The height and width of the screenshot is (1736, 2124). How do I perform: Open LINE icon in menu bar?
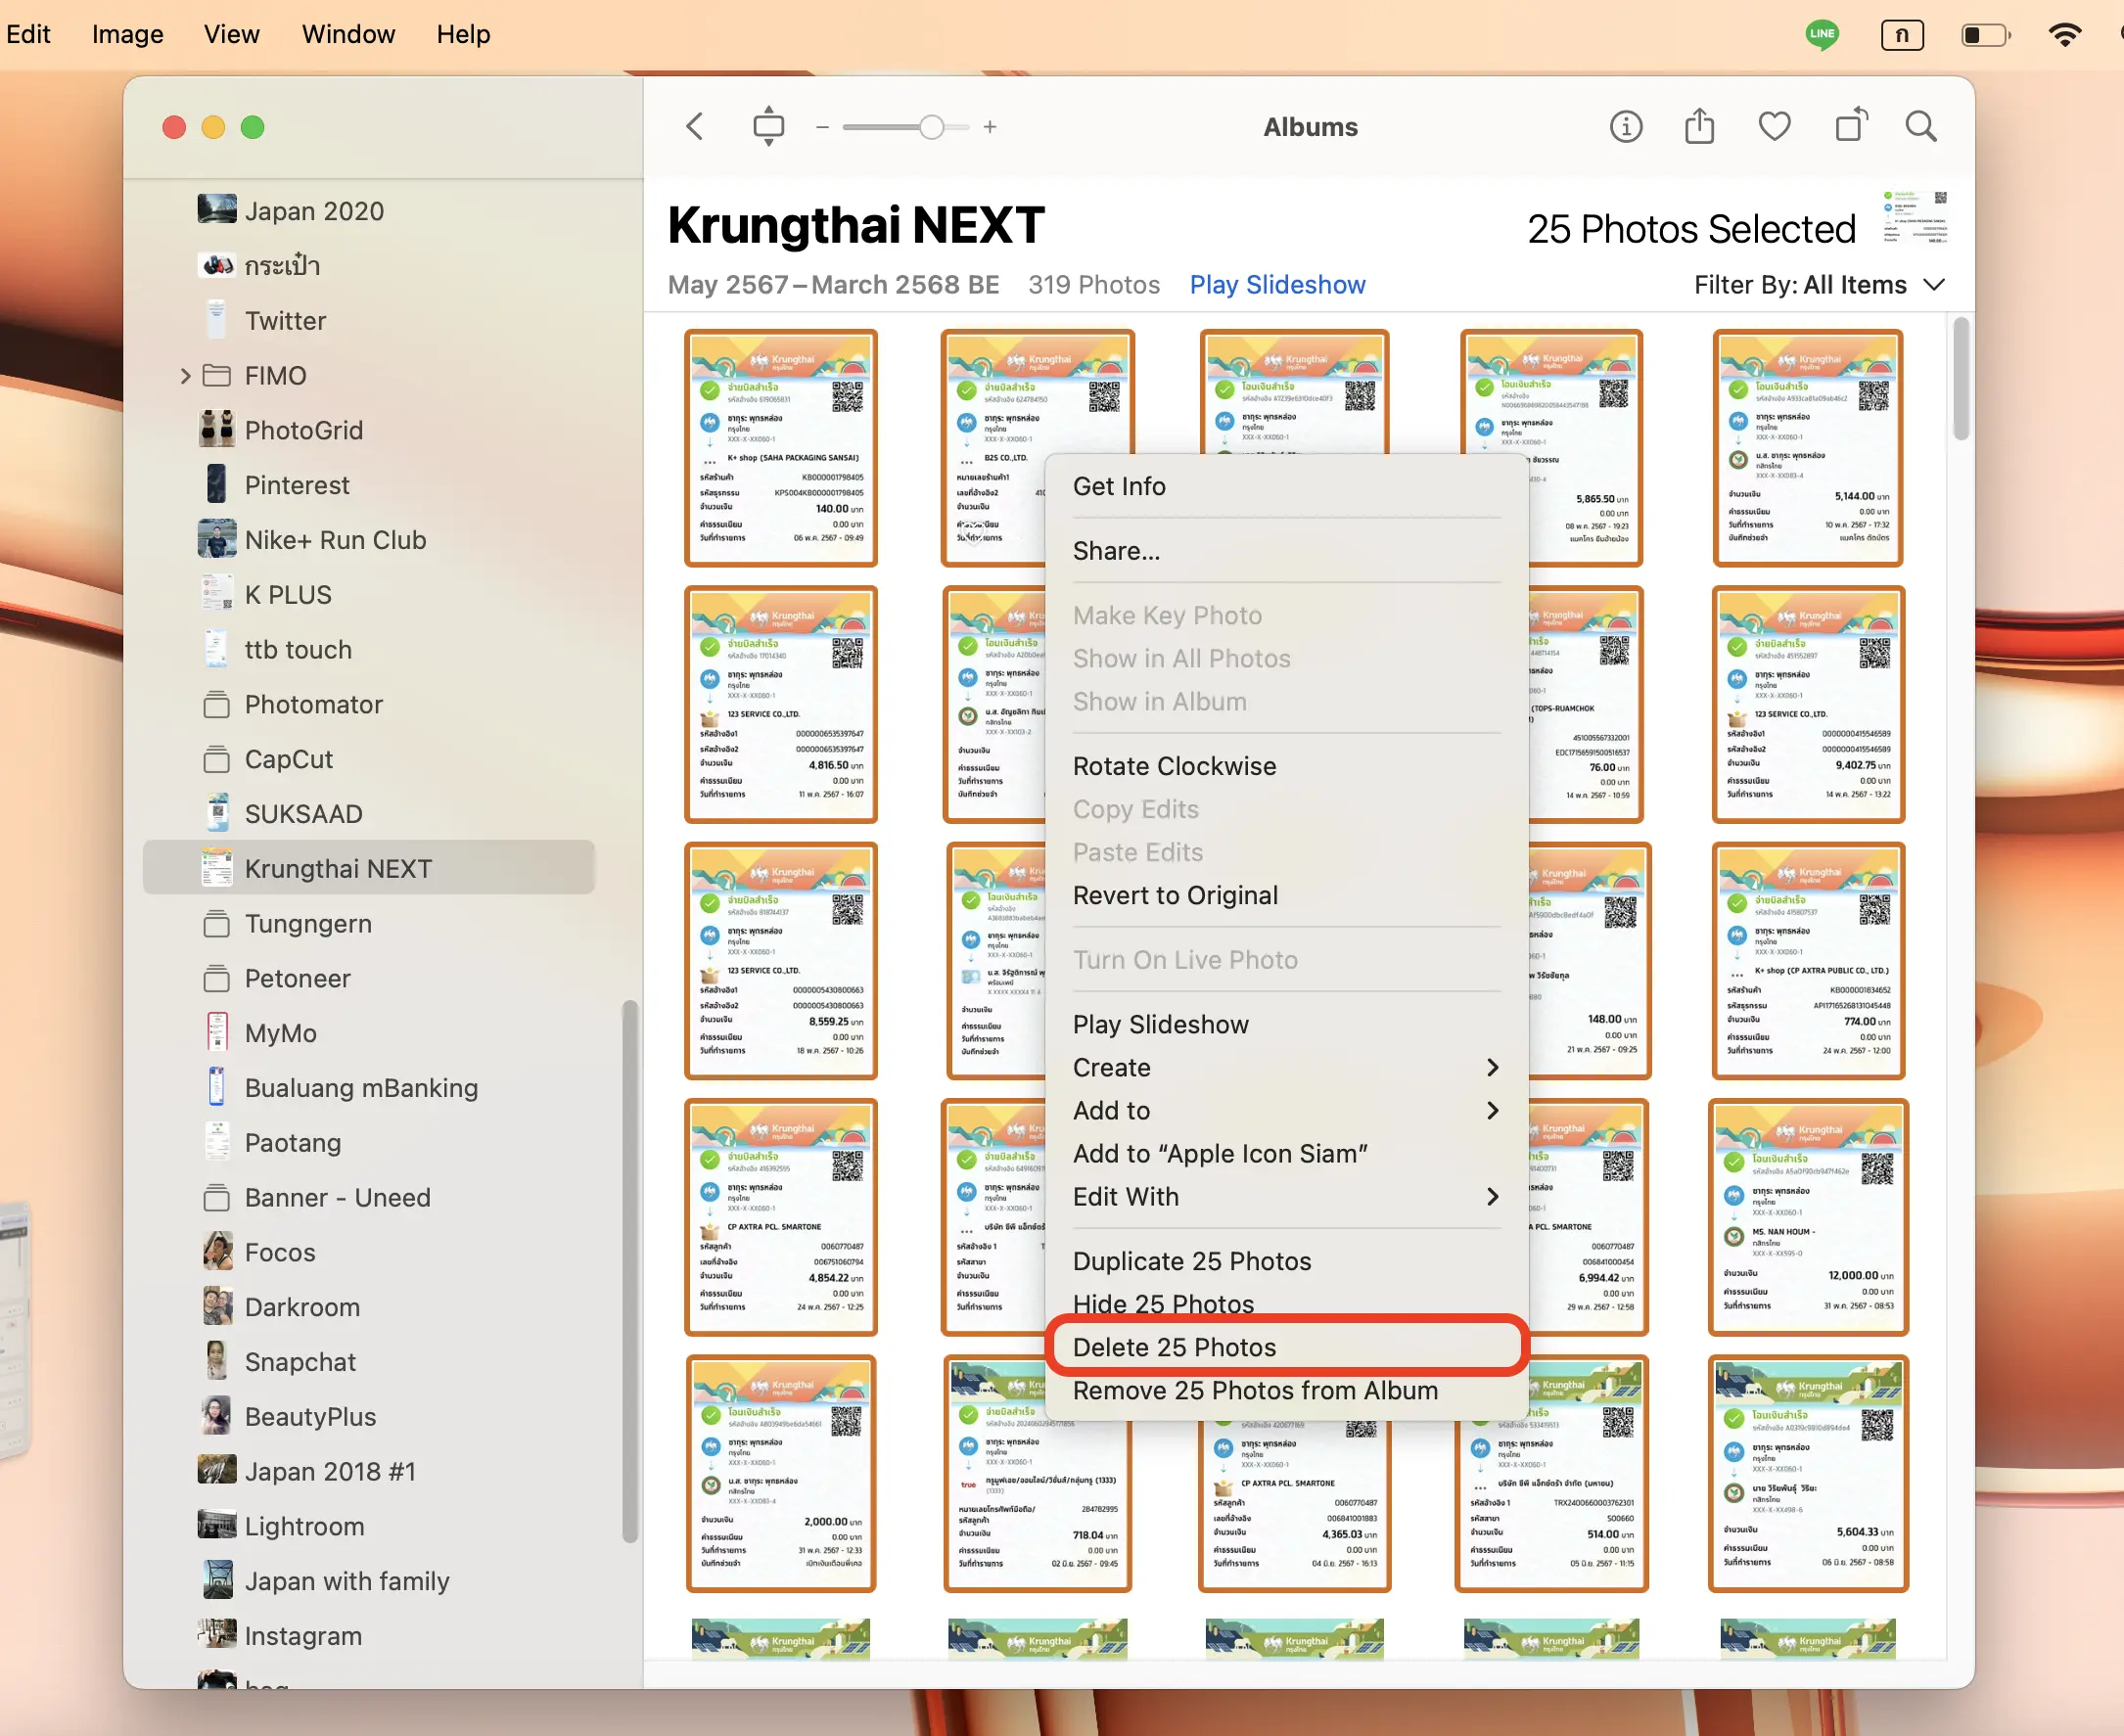[1821, 34]
